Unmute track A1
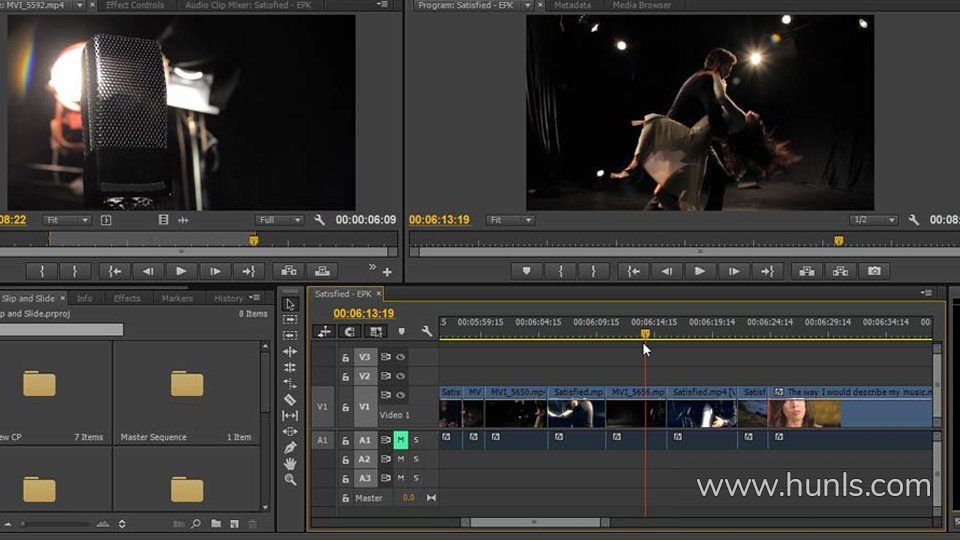This screenshot has width=960, height=540. pos(400,440)
